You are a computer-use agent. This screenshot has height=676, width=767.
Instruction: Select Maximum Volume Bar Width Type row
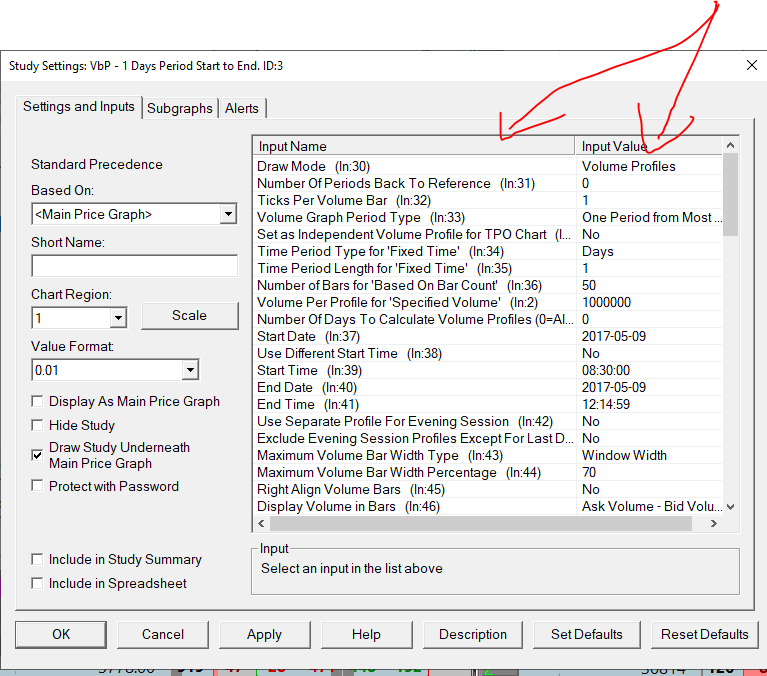click(x=488, y=455)
